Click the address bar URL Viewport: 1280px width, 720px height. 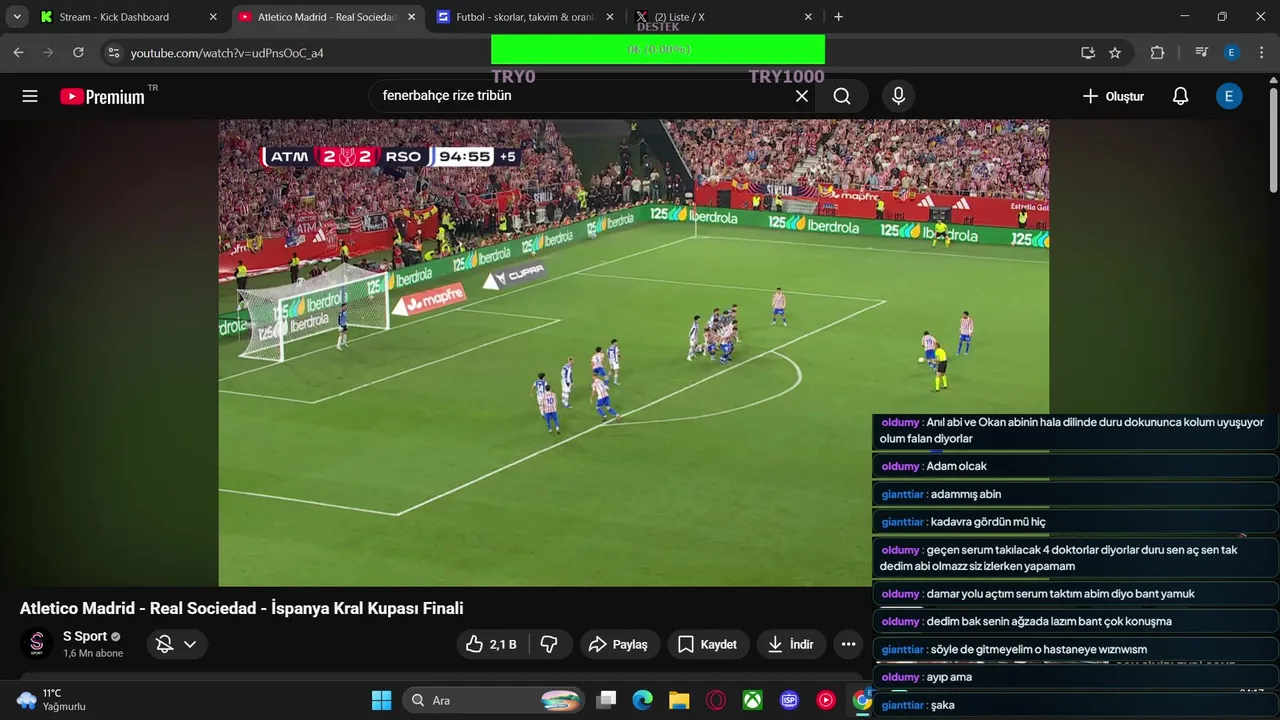(227, 53)
